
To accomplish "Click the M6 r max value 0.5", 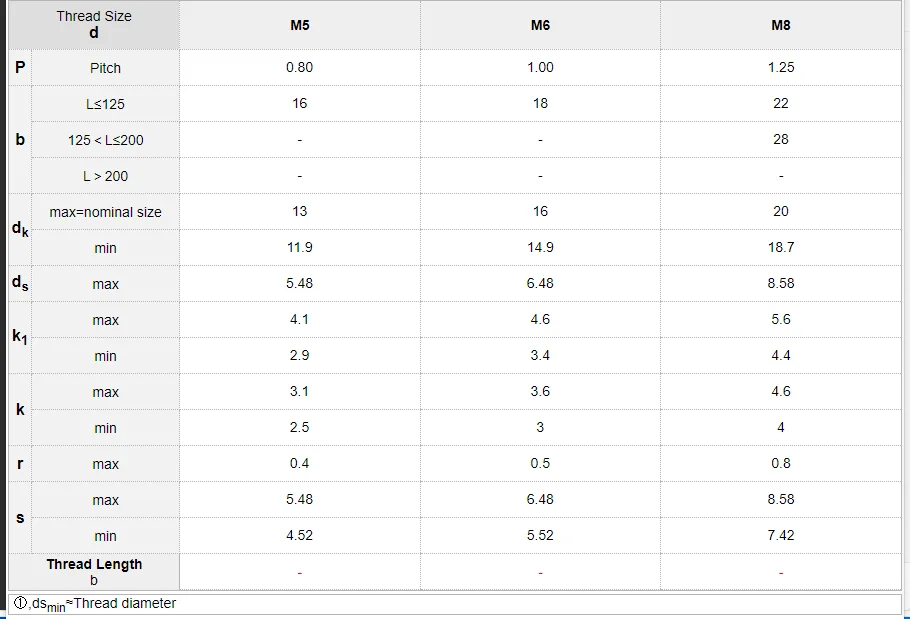I will [x=540, y=463].
